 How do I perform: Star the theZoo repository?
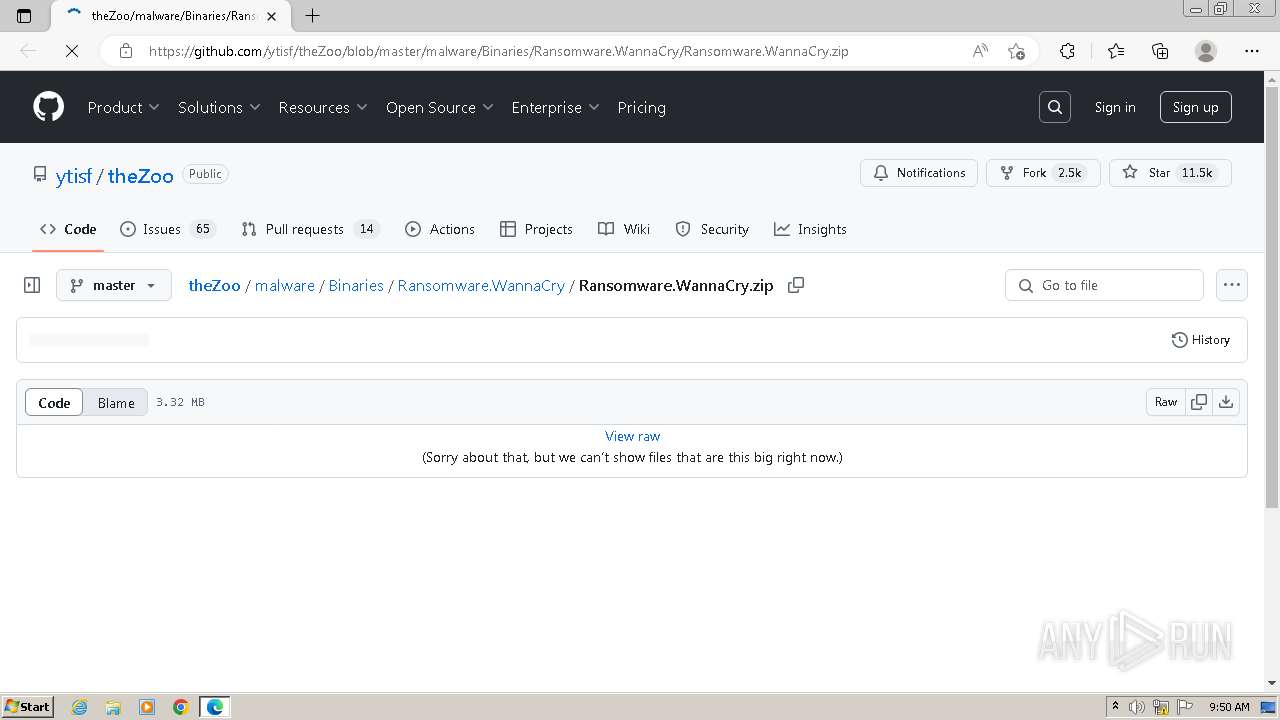point(1170,173)
